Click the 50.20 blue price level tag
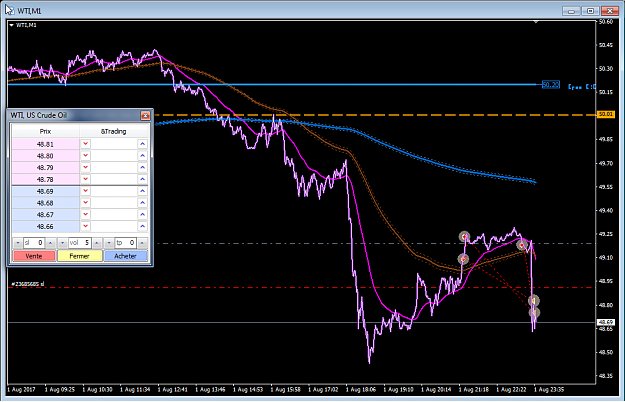The height and width of the screenshot is (402, 625). click(551, 84)
